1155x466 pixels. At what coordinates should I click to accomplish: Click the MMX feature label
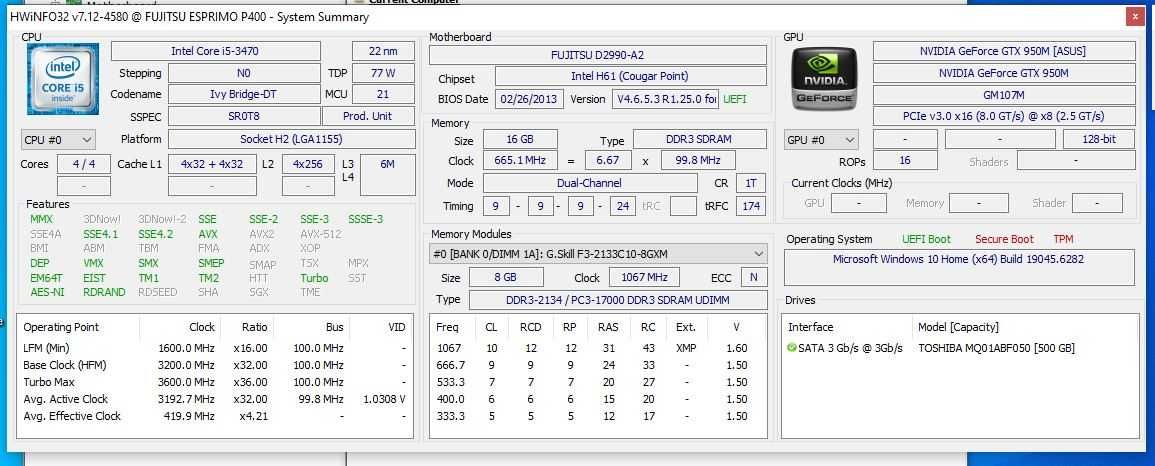tap(41, 219)
